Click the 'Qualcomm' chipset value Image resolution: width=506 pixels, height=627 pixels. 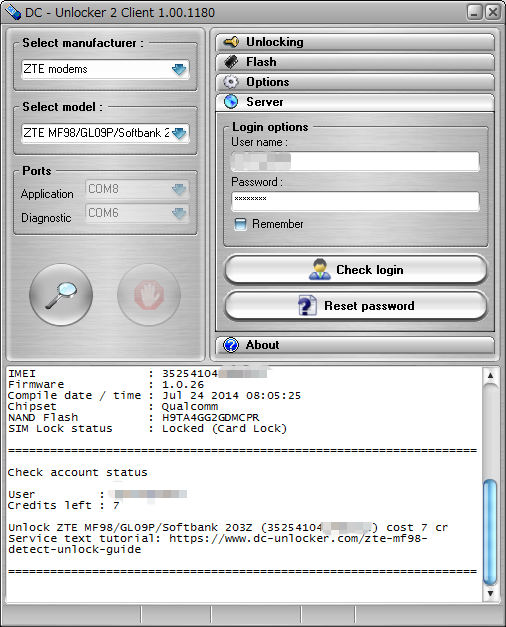click(190, 407)
